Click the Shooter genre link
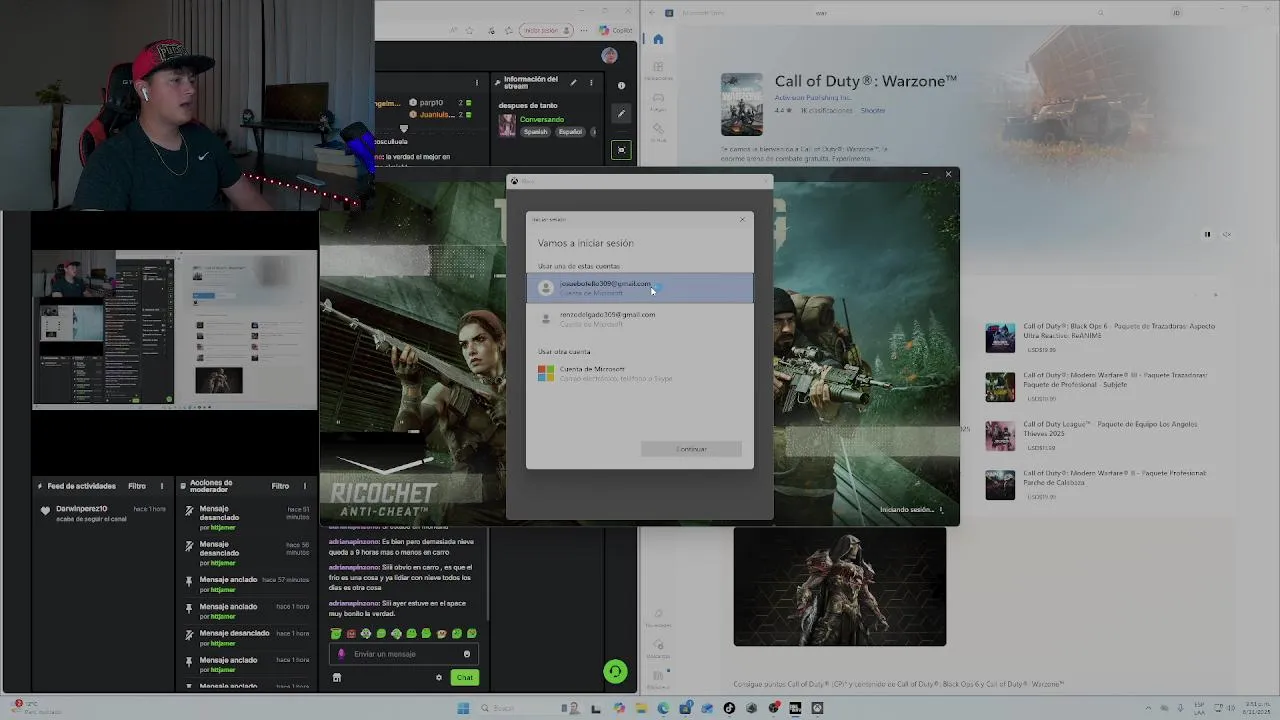The width and height of the screenshot is (1280, 720). coord(873,111)
